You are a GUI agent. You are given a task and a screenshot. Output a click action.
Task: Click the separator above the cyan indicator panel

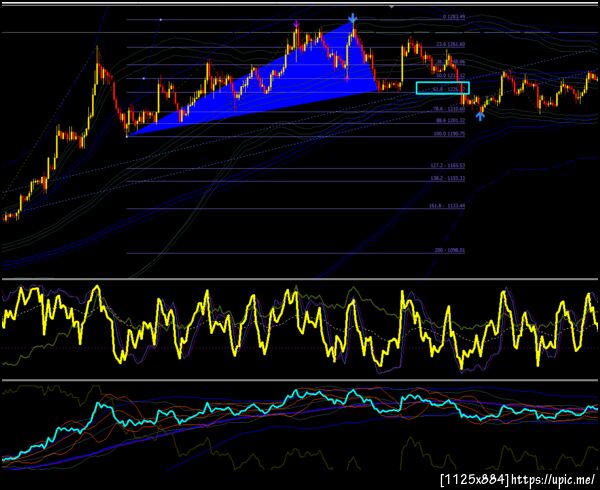point(300,380)
